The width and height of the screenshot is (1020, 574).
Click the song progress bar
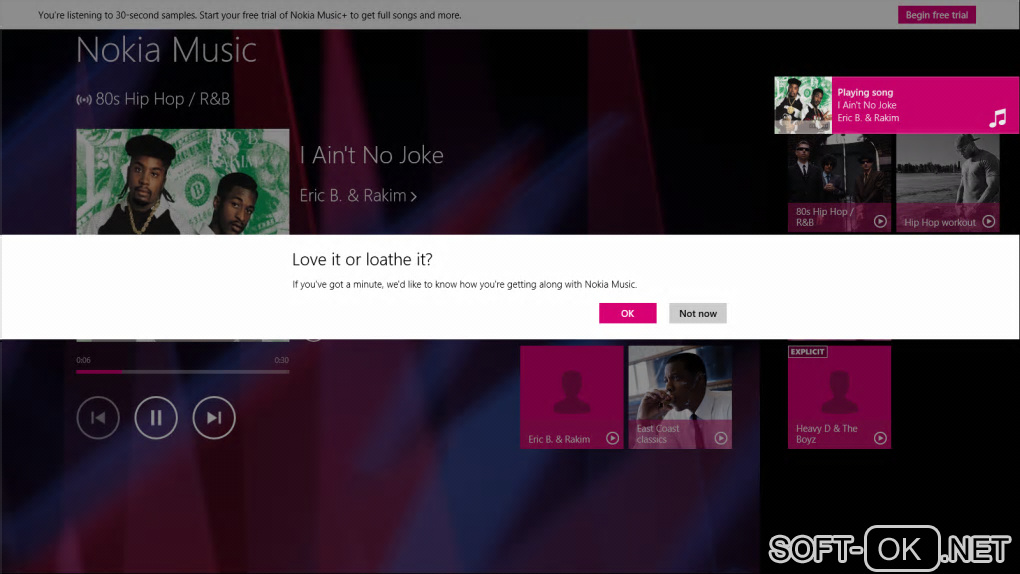(x=183, y=372)
